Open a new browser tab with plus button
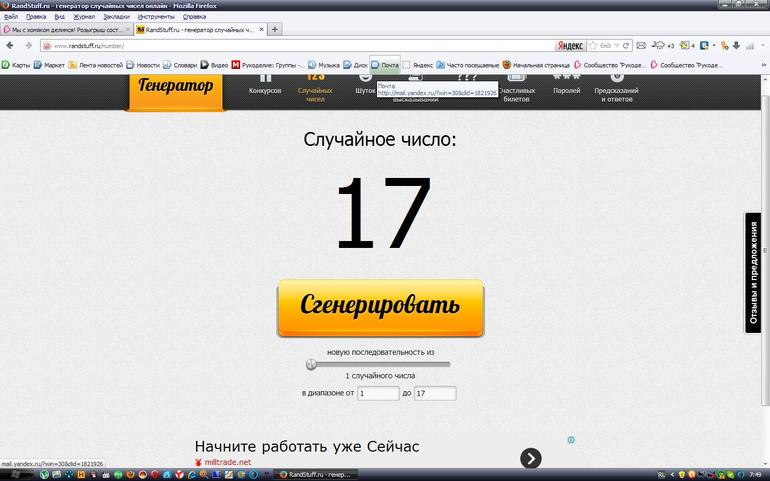 275,30
